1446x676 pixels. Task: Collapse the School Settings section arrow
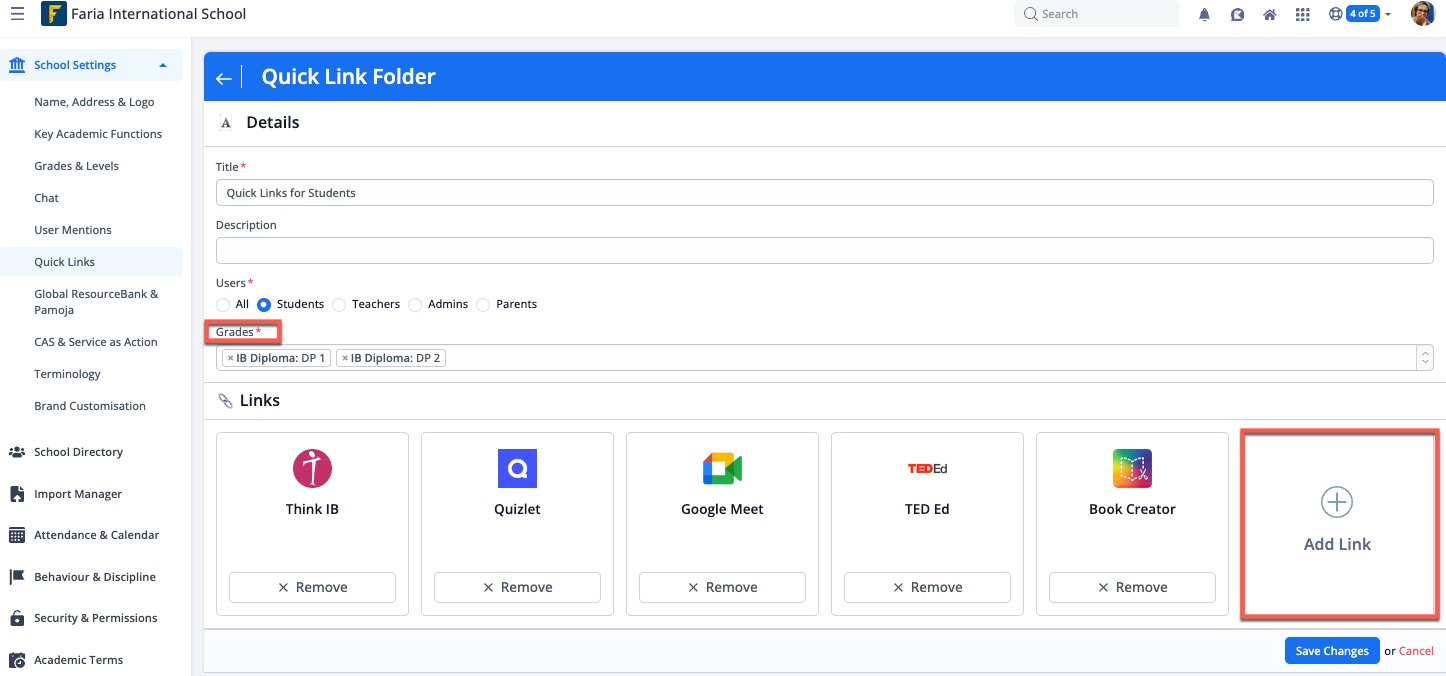click(x=163, y=65)
